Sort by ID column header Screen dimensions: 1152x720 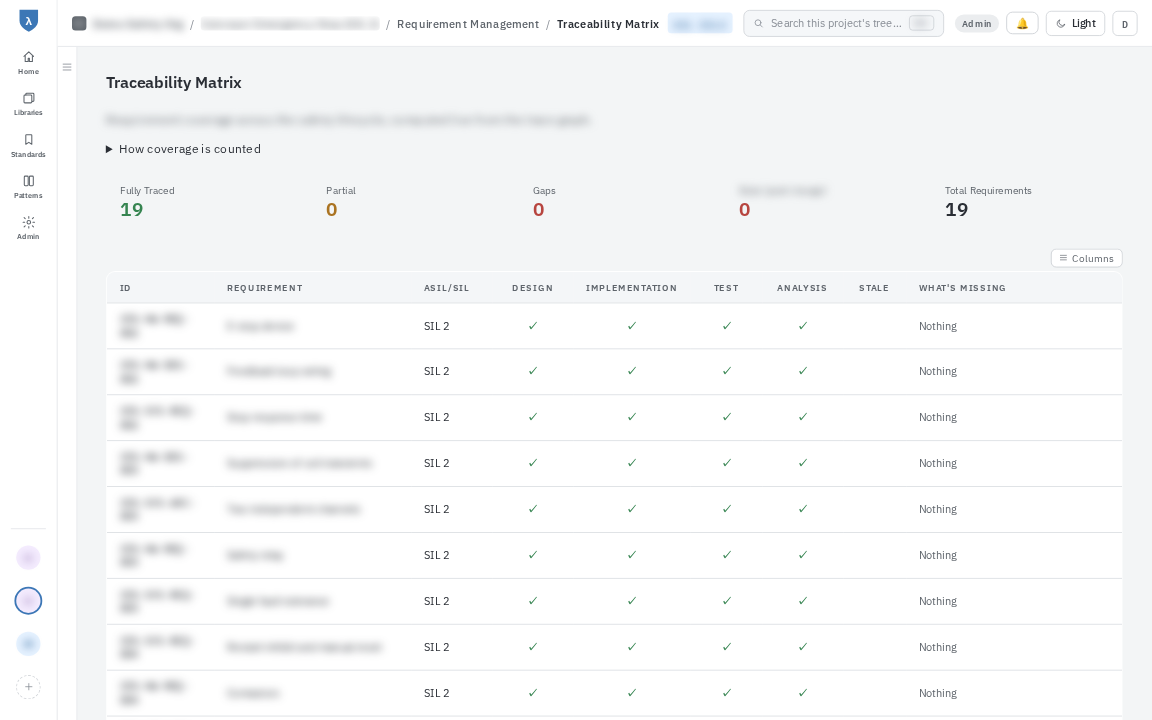coord(125,288)
